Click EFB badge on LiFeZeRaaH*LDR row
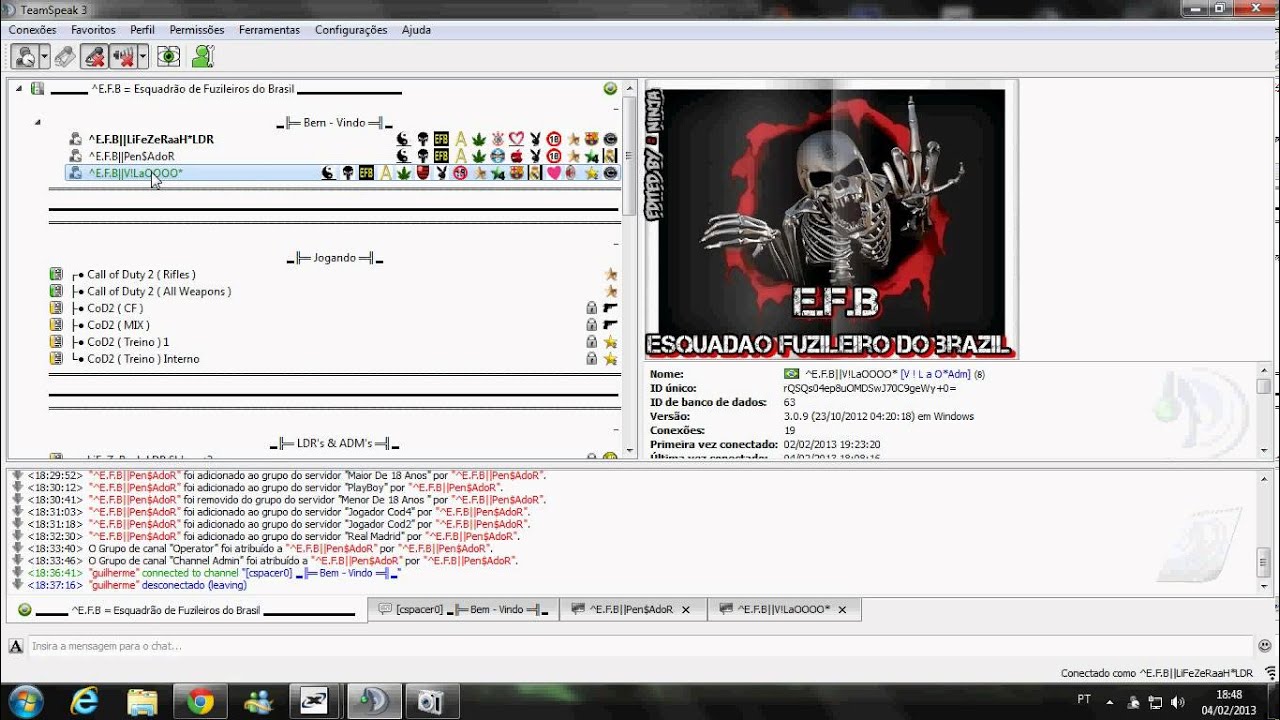 441,139
